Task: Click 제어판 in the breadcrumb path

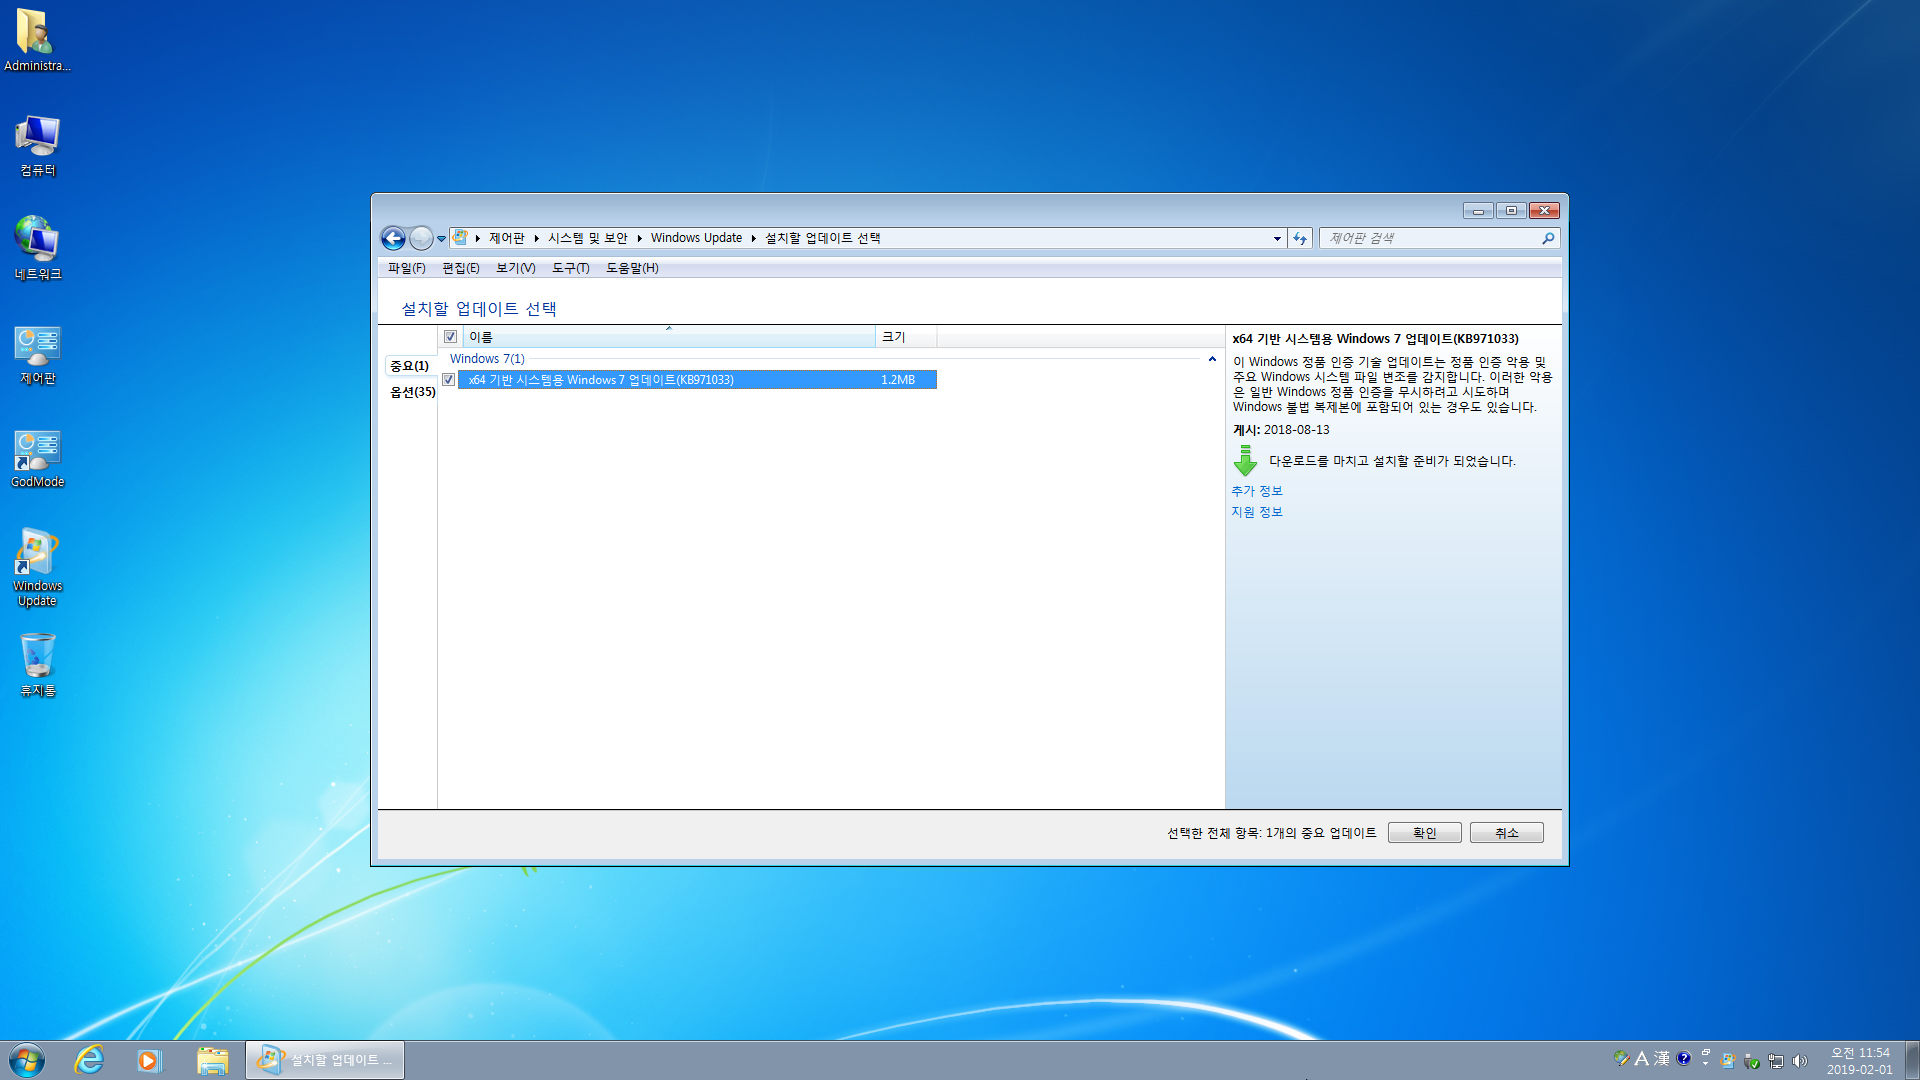Action: pos(507,238)
